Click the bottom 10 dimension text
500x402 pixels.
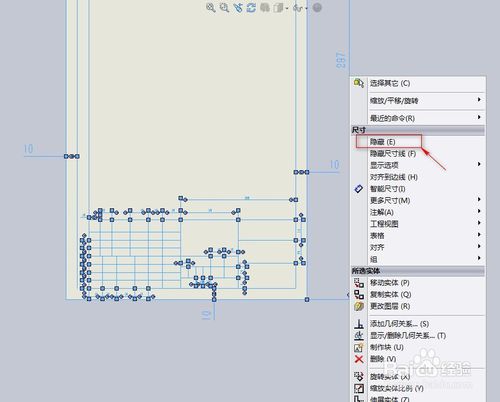tap(207, 315)
